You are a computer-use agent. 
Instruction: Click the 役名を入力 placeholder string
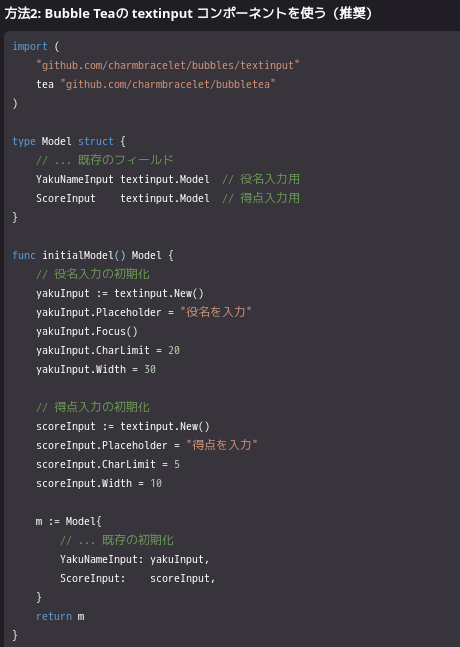pyautogui.click(x=216, y=312)
